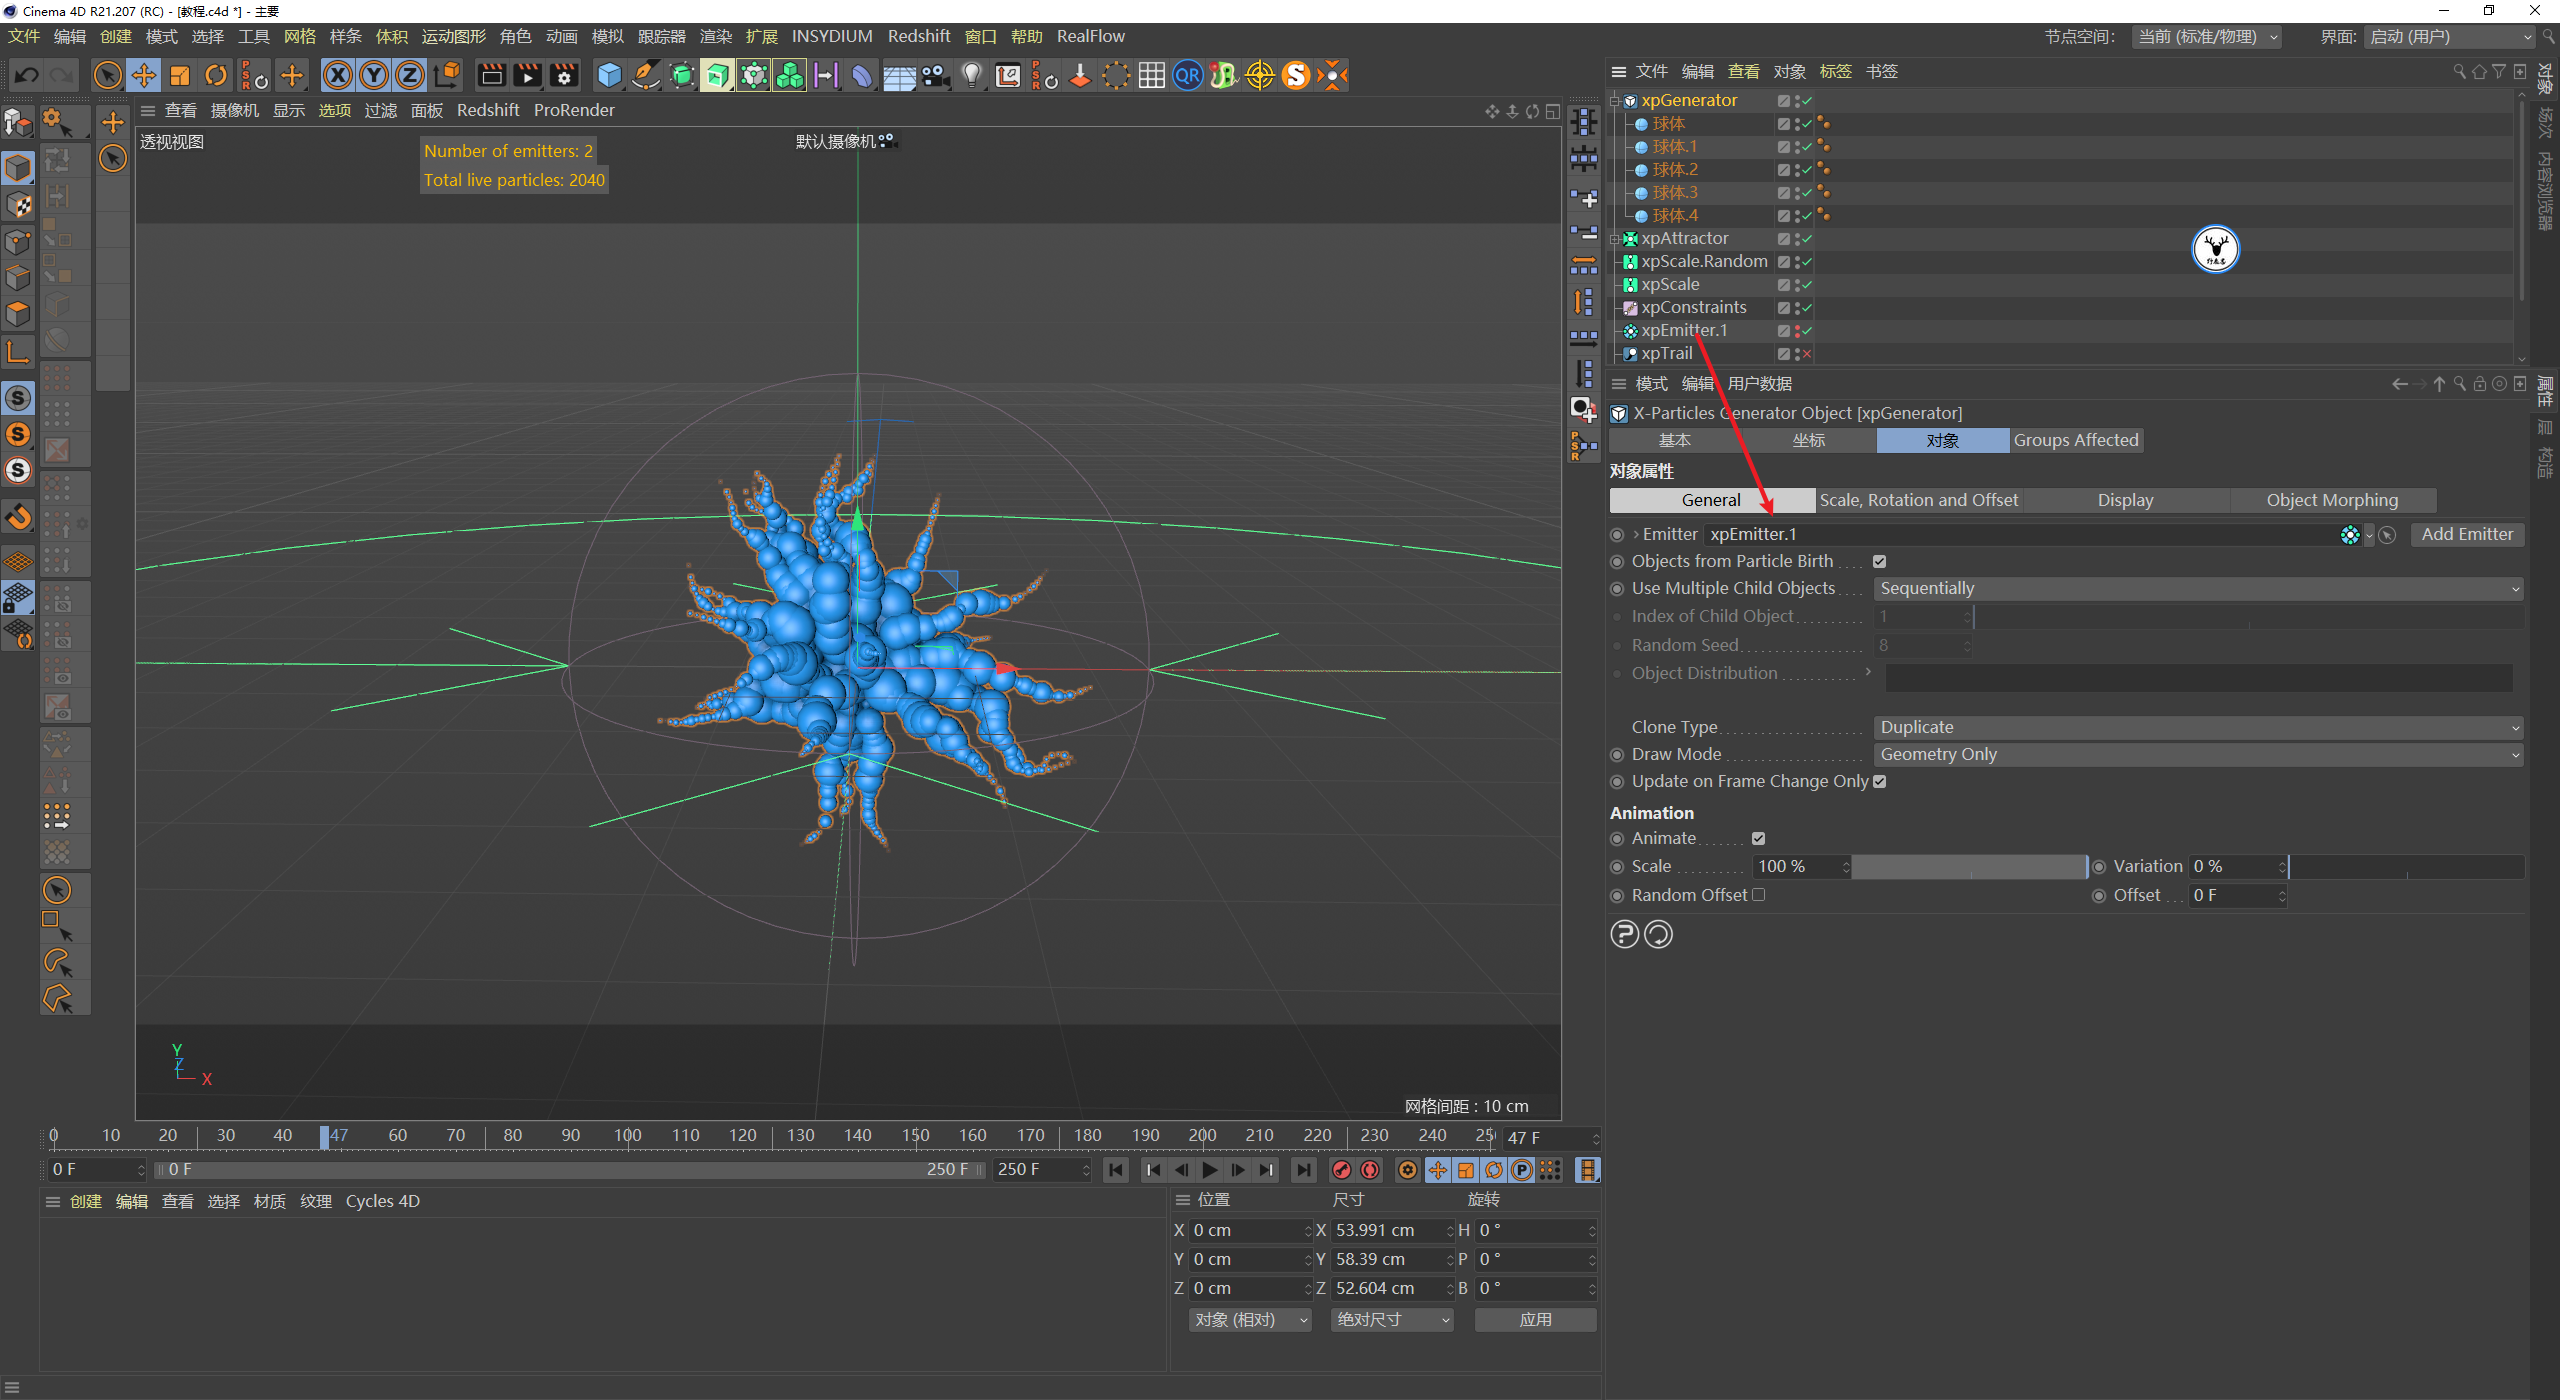Viewport: 2560px width, 1400px height.
Task: Open the Clone Type dropdown
Action: pyautogui.click(x=2197, y=728)
